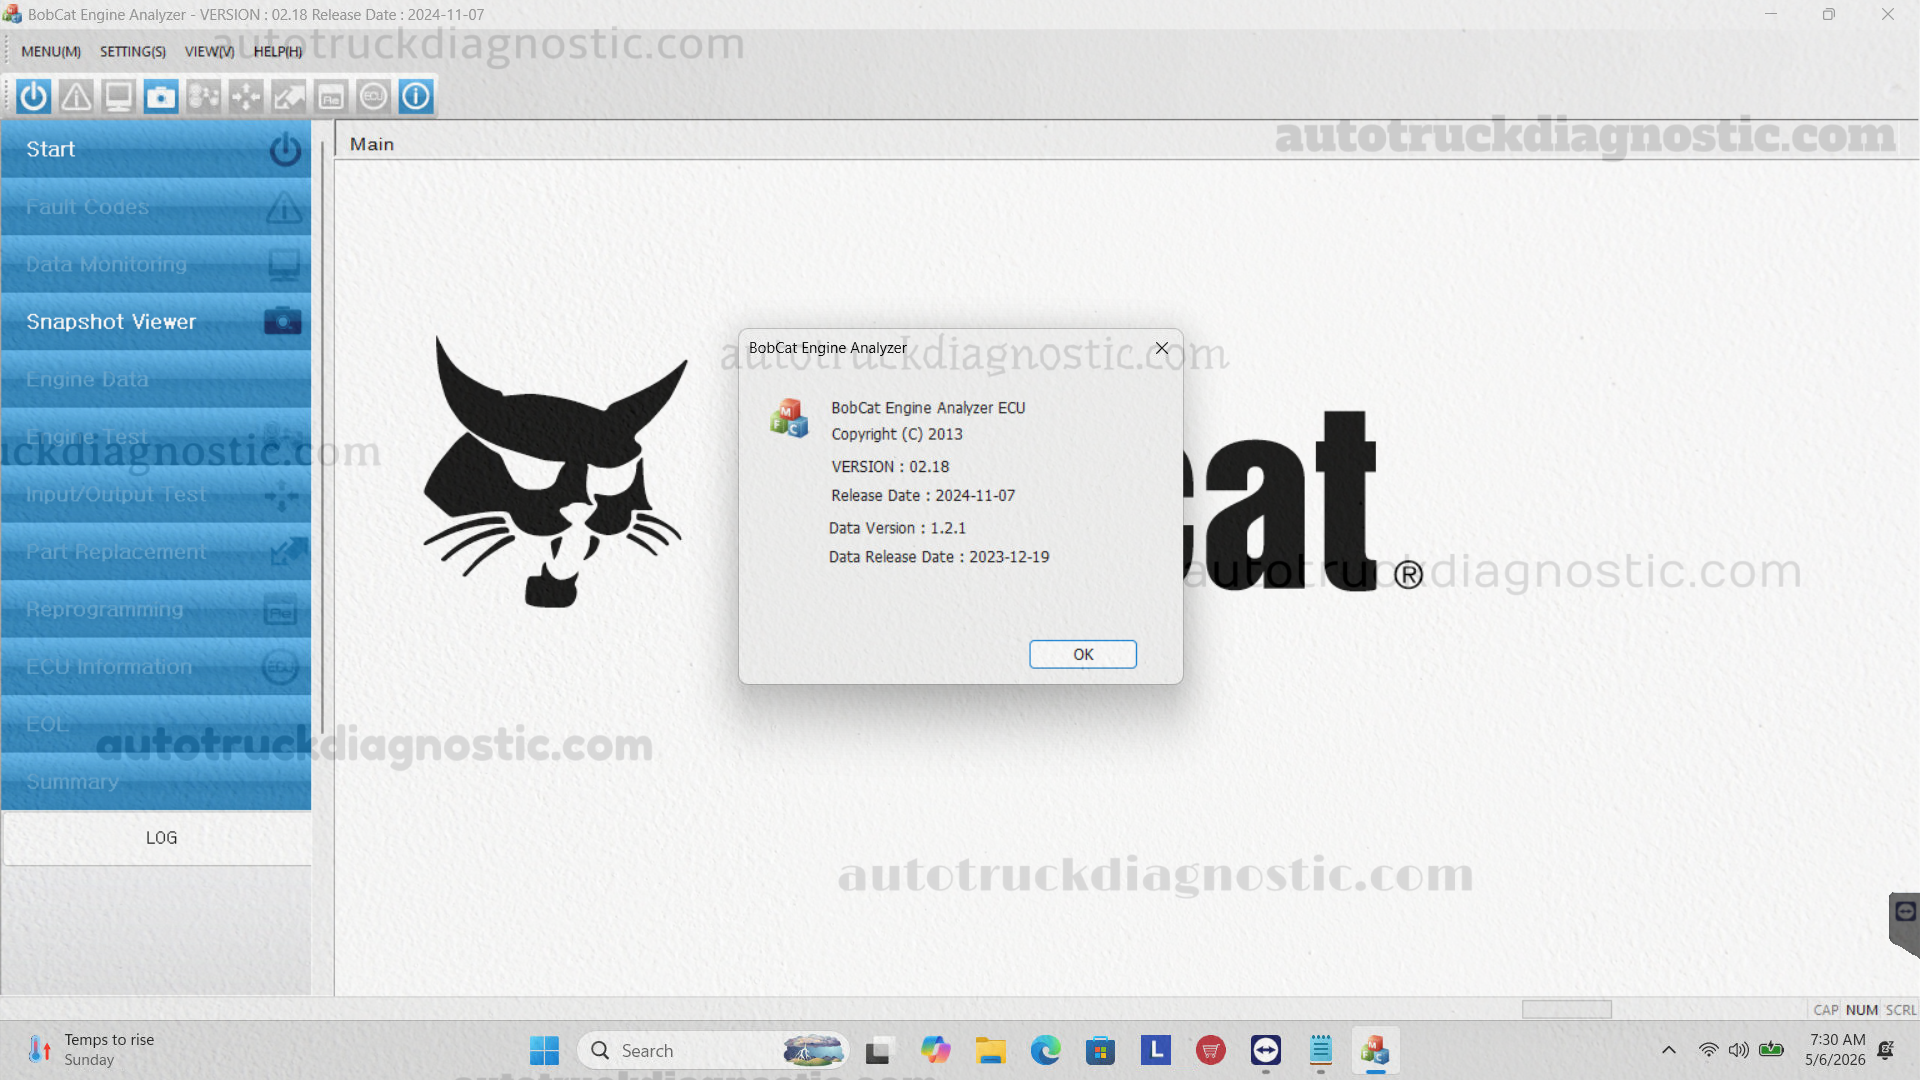
Task: Click the Input/Output Test toolbar icon
Action: [246, 96]
